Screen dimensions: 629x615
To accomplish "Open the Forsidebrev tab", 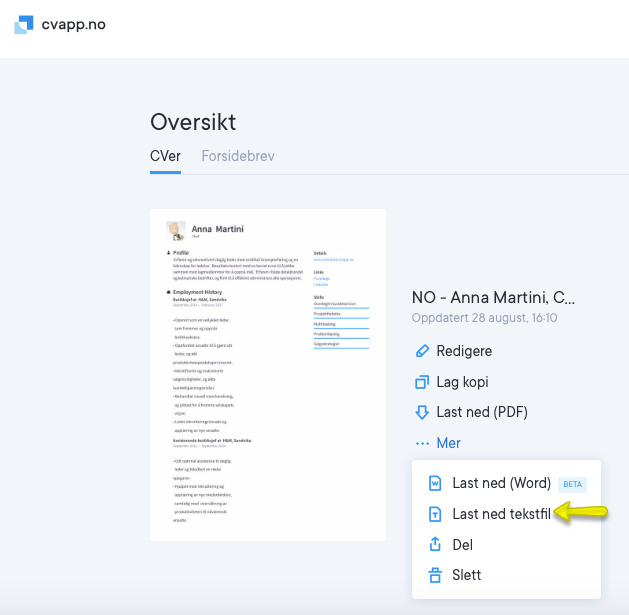I will (237, 156).
